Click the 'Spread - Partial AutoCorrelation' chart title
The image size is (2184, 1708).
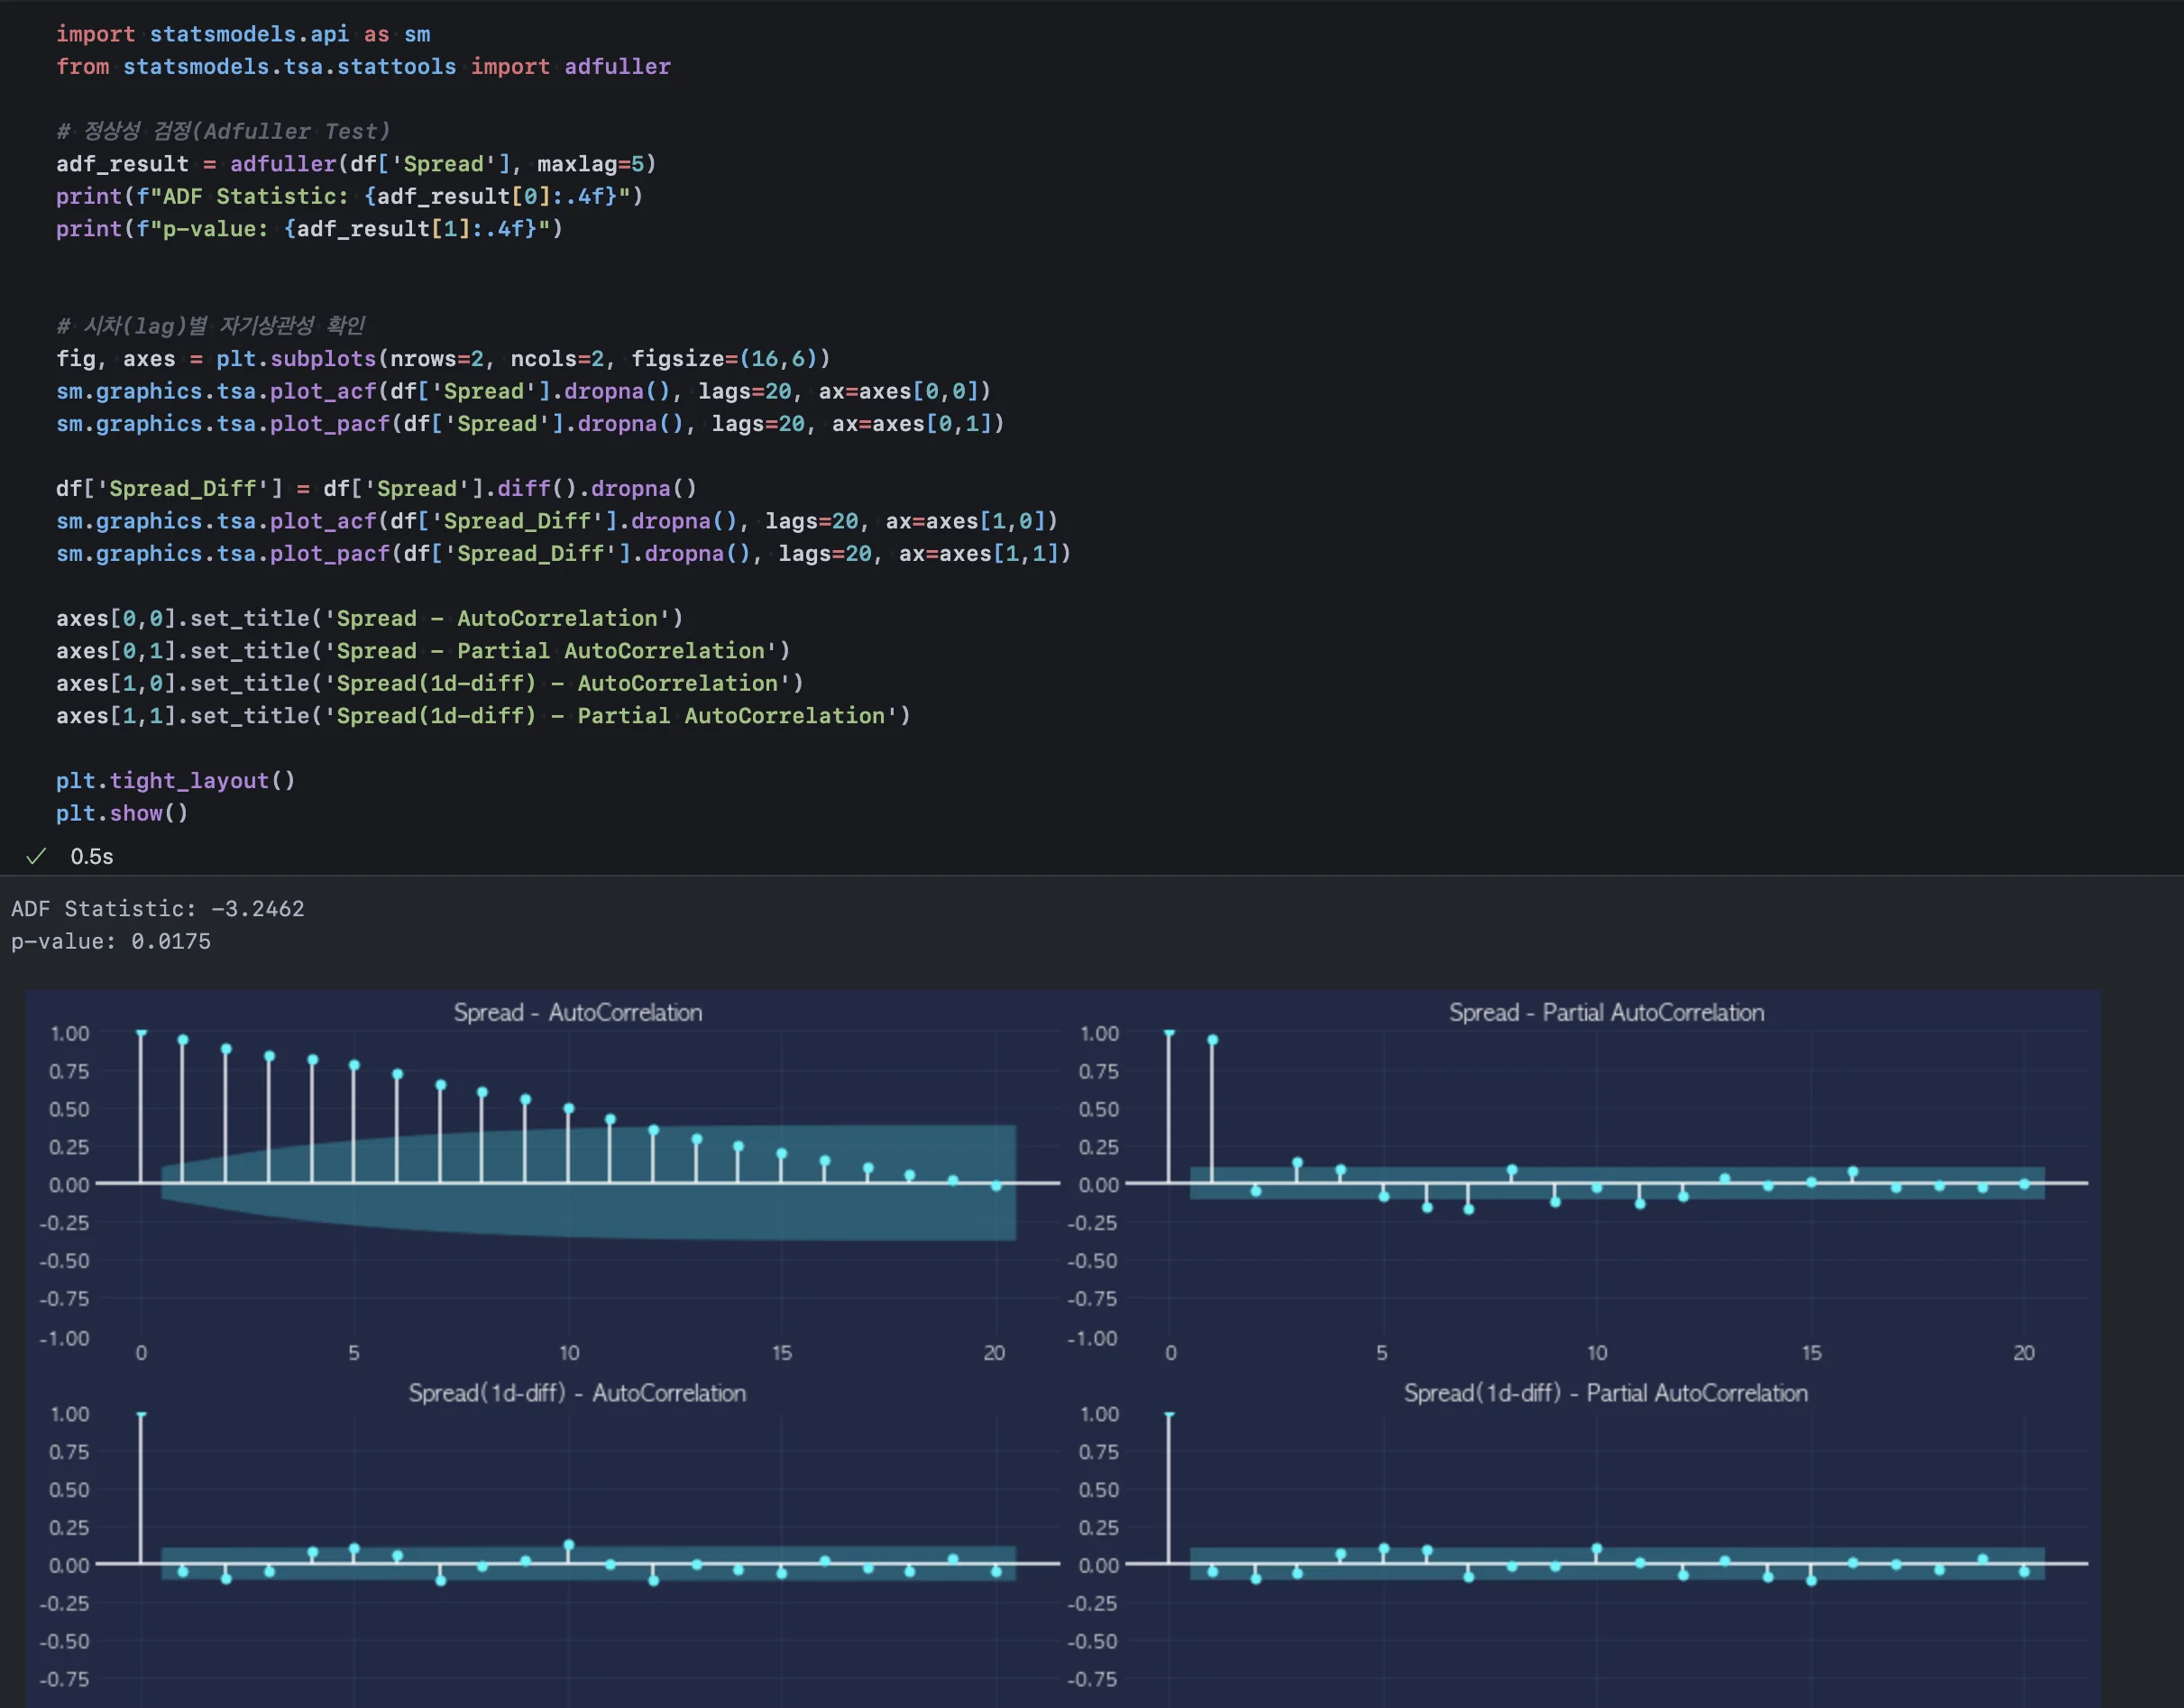click(x=1606, y=1012)
